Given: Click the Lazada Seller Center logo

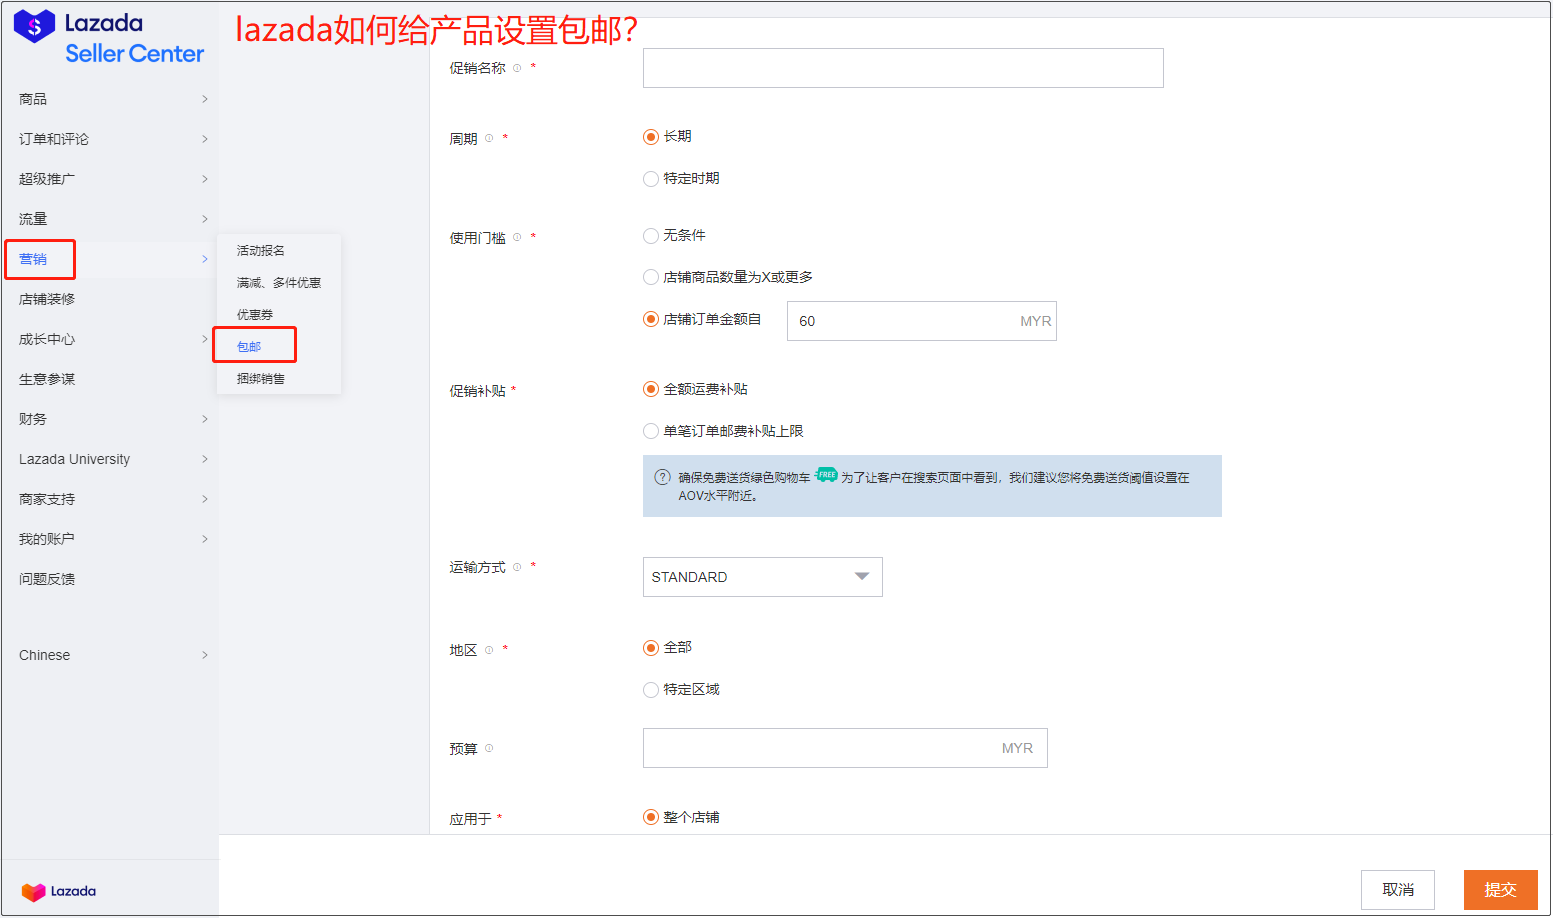Looking at the screenshot, I should [x=108, y=38].
